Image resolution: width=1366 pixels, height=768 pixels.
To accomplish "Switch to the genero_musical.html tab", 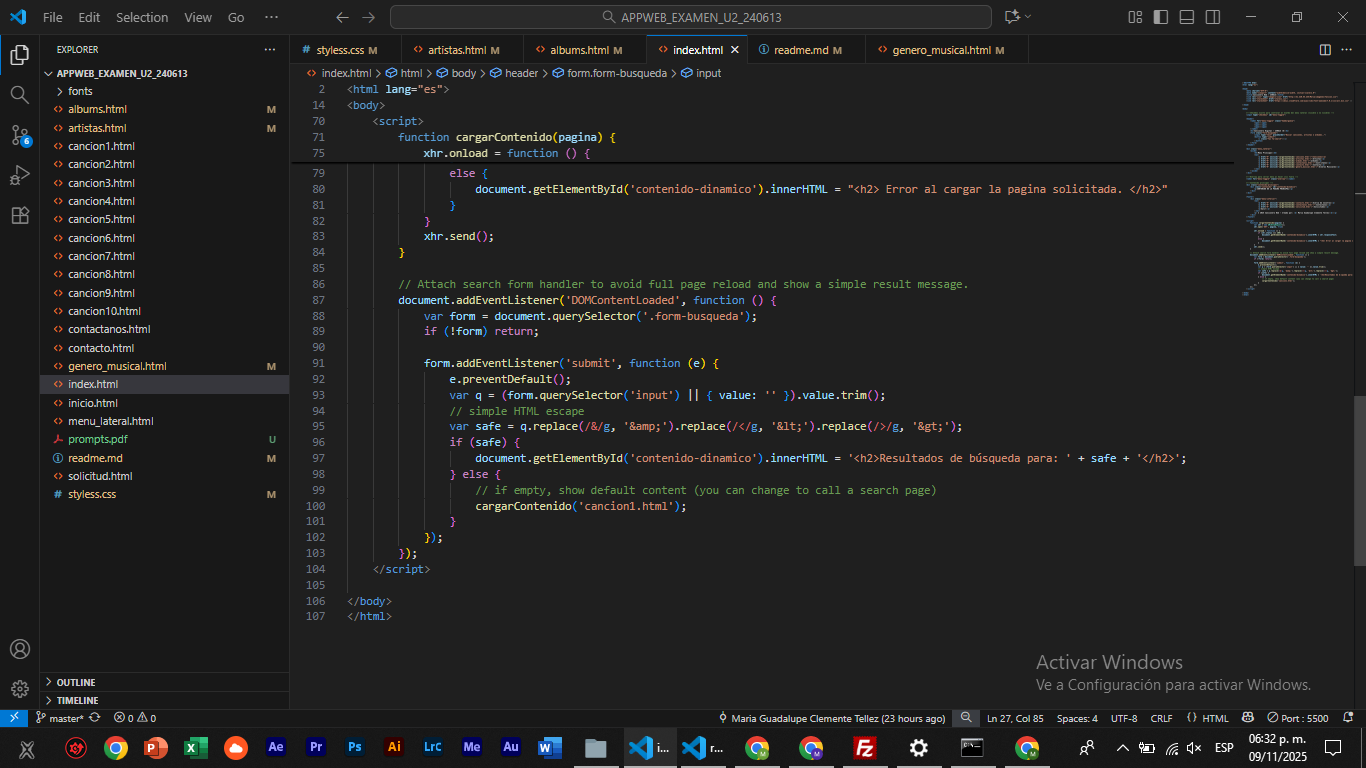I will coord(941,50).
